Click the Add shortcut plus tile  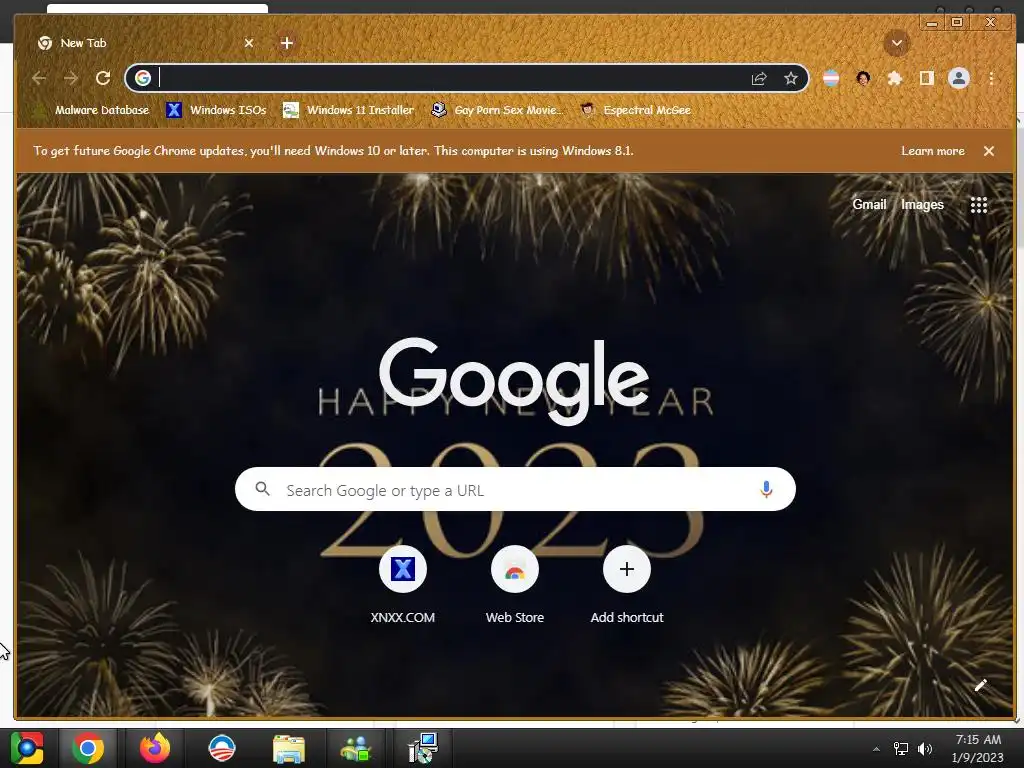click(627, 585)
